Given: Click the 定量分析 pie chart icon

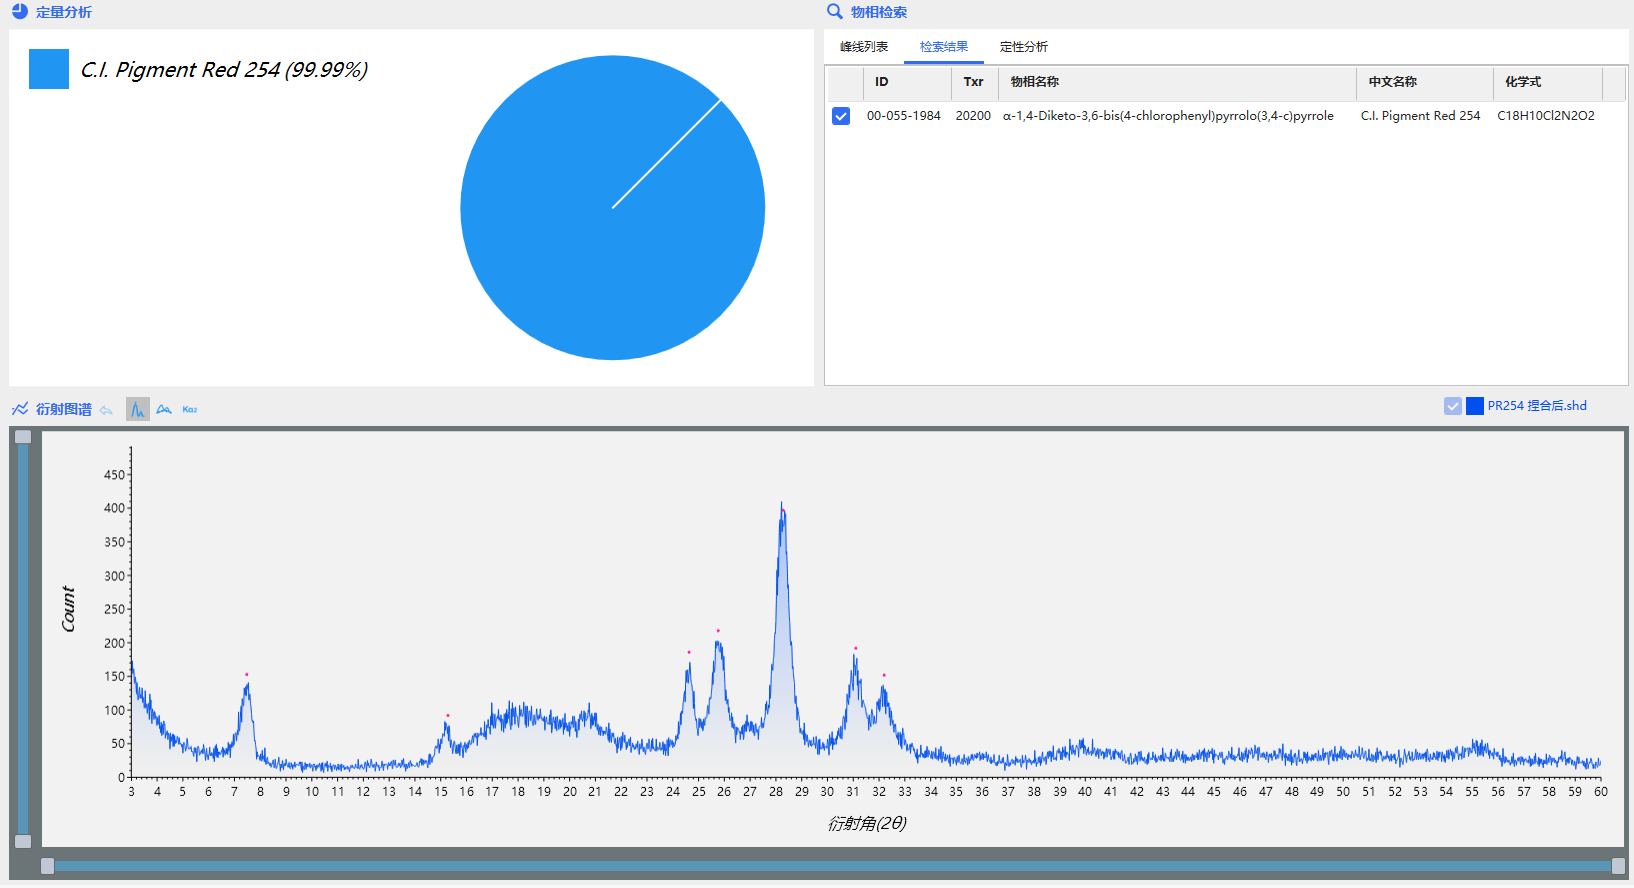Looking at the screenshot, I should point(20,12).
